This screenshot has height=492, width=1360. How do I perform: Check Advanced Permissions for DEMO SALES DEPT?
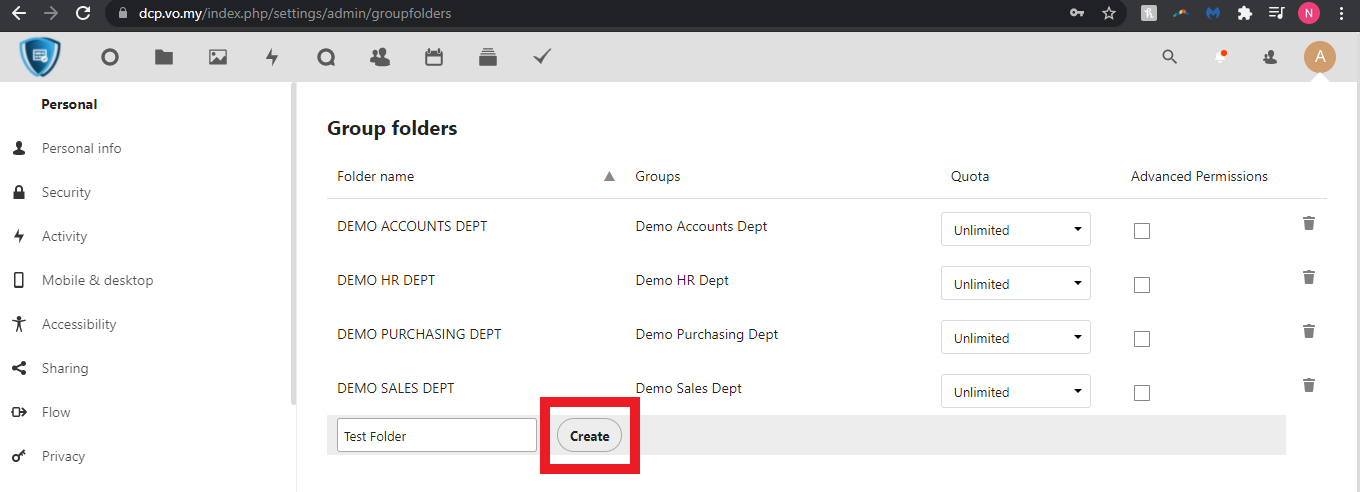click(x=1142, y=393)
